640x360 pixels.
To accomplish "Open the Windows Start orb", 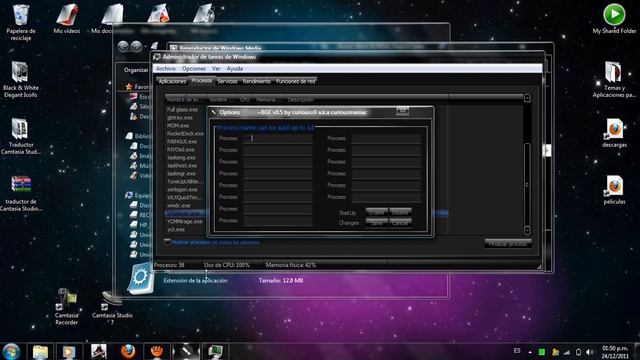I will point(11,351).
